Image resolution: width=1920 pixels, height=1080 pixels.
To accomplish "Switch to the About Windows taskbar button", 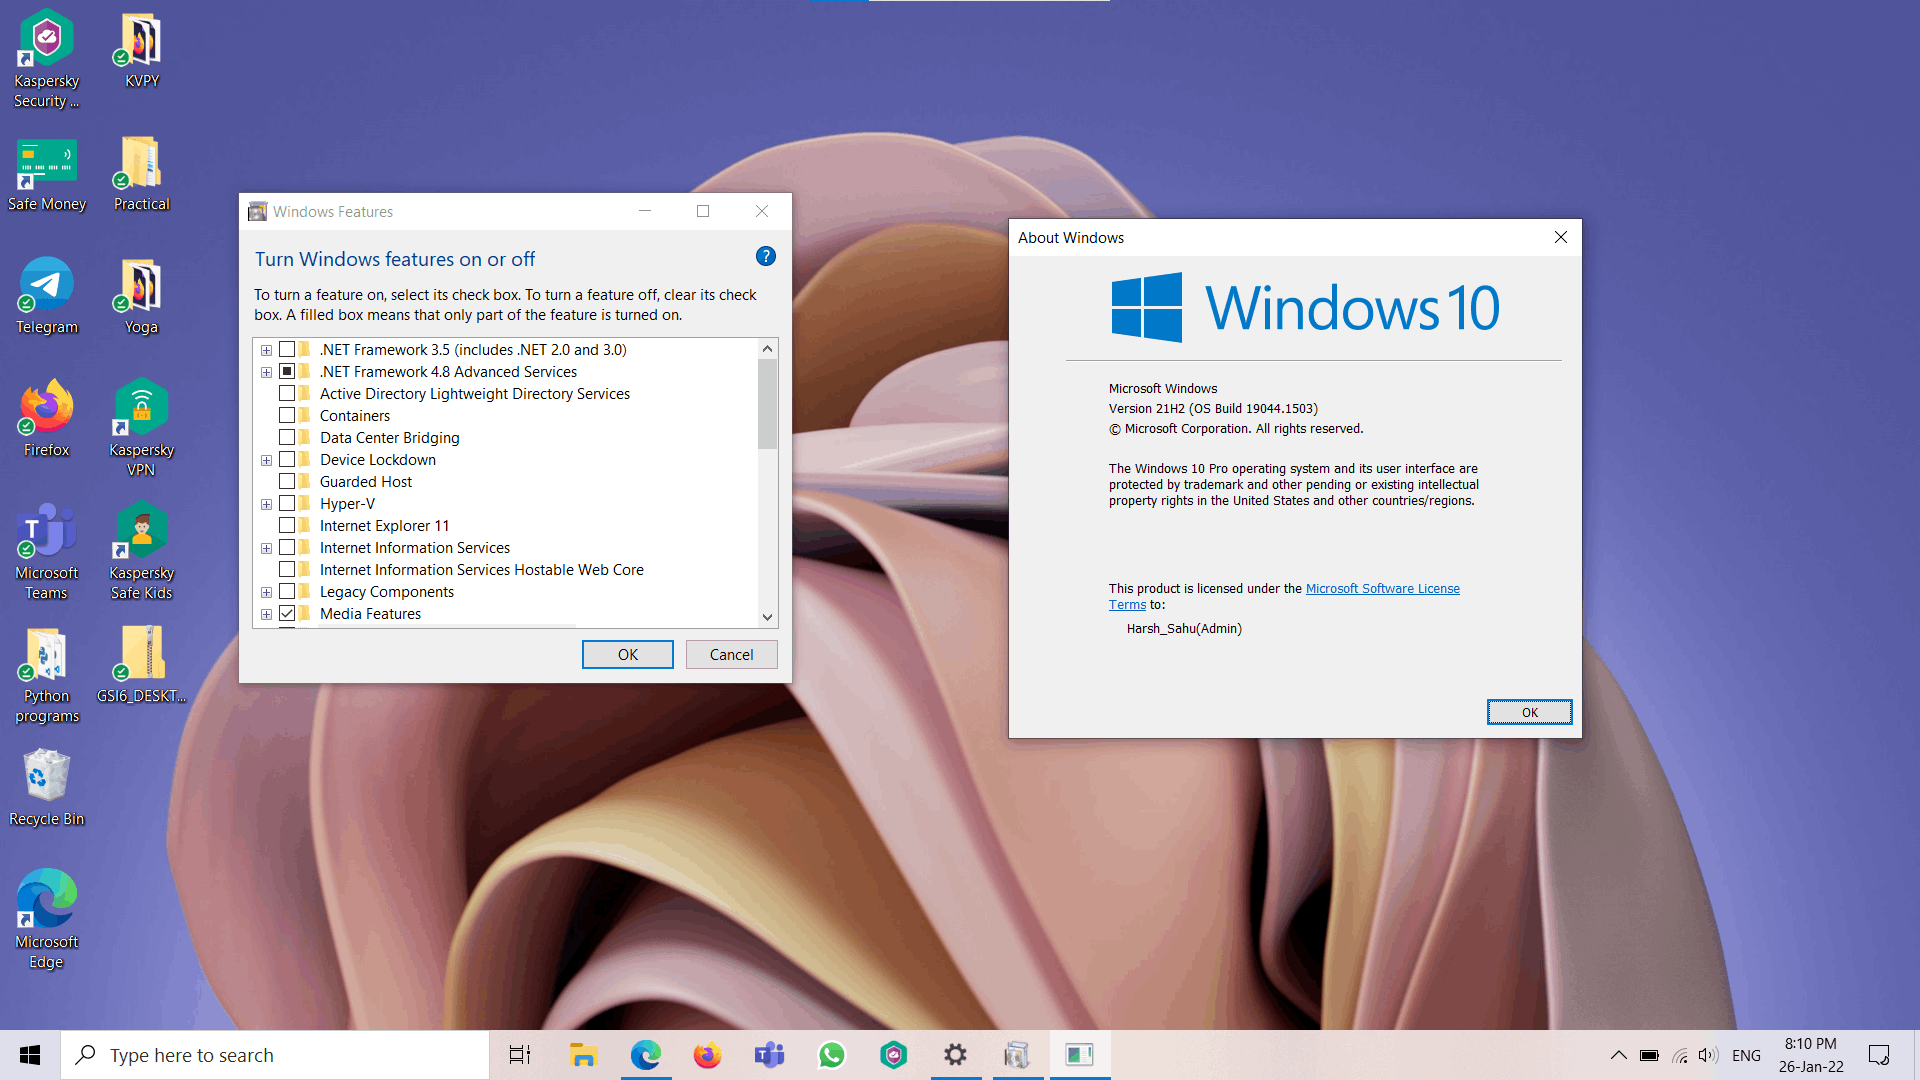I will [x=1080, y=1055].
